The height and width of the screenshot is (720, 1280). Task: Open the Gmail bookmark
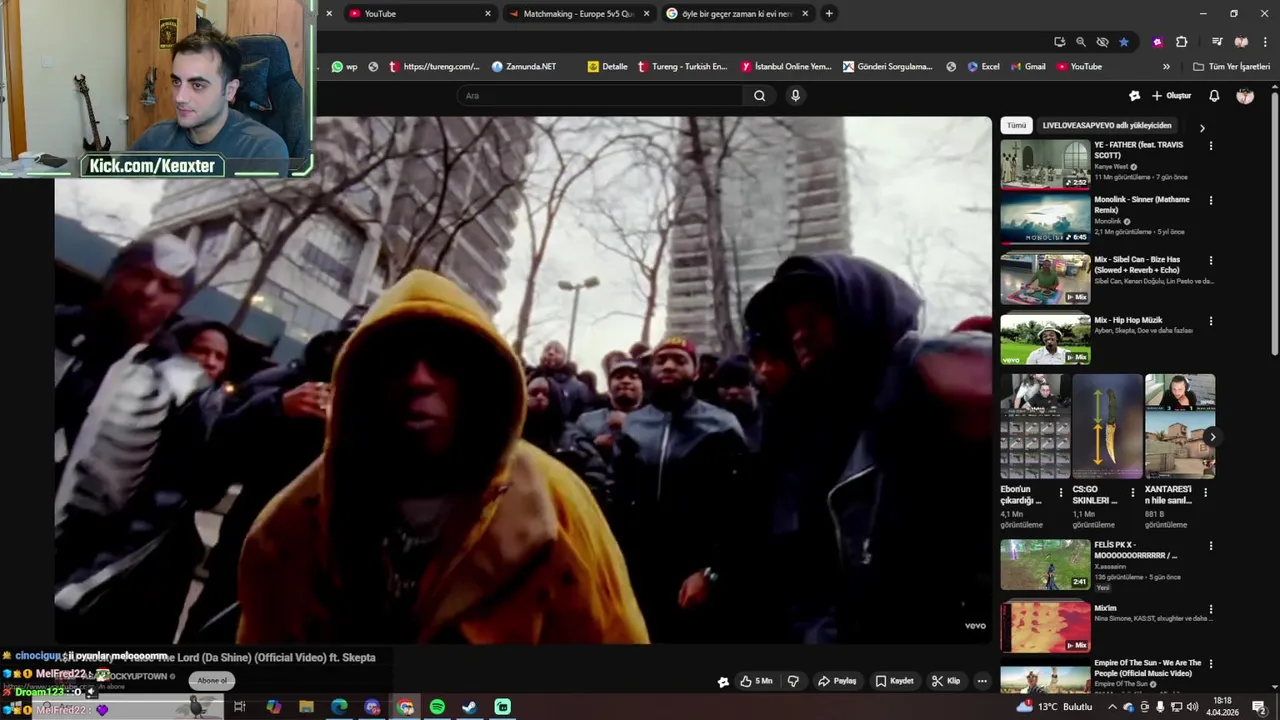[x=1028, y=67]
